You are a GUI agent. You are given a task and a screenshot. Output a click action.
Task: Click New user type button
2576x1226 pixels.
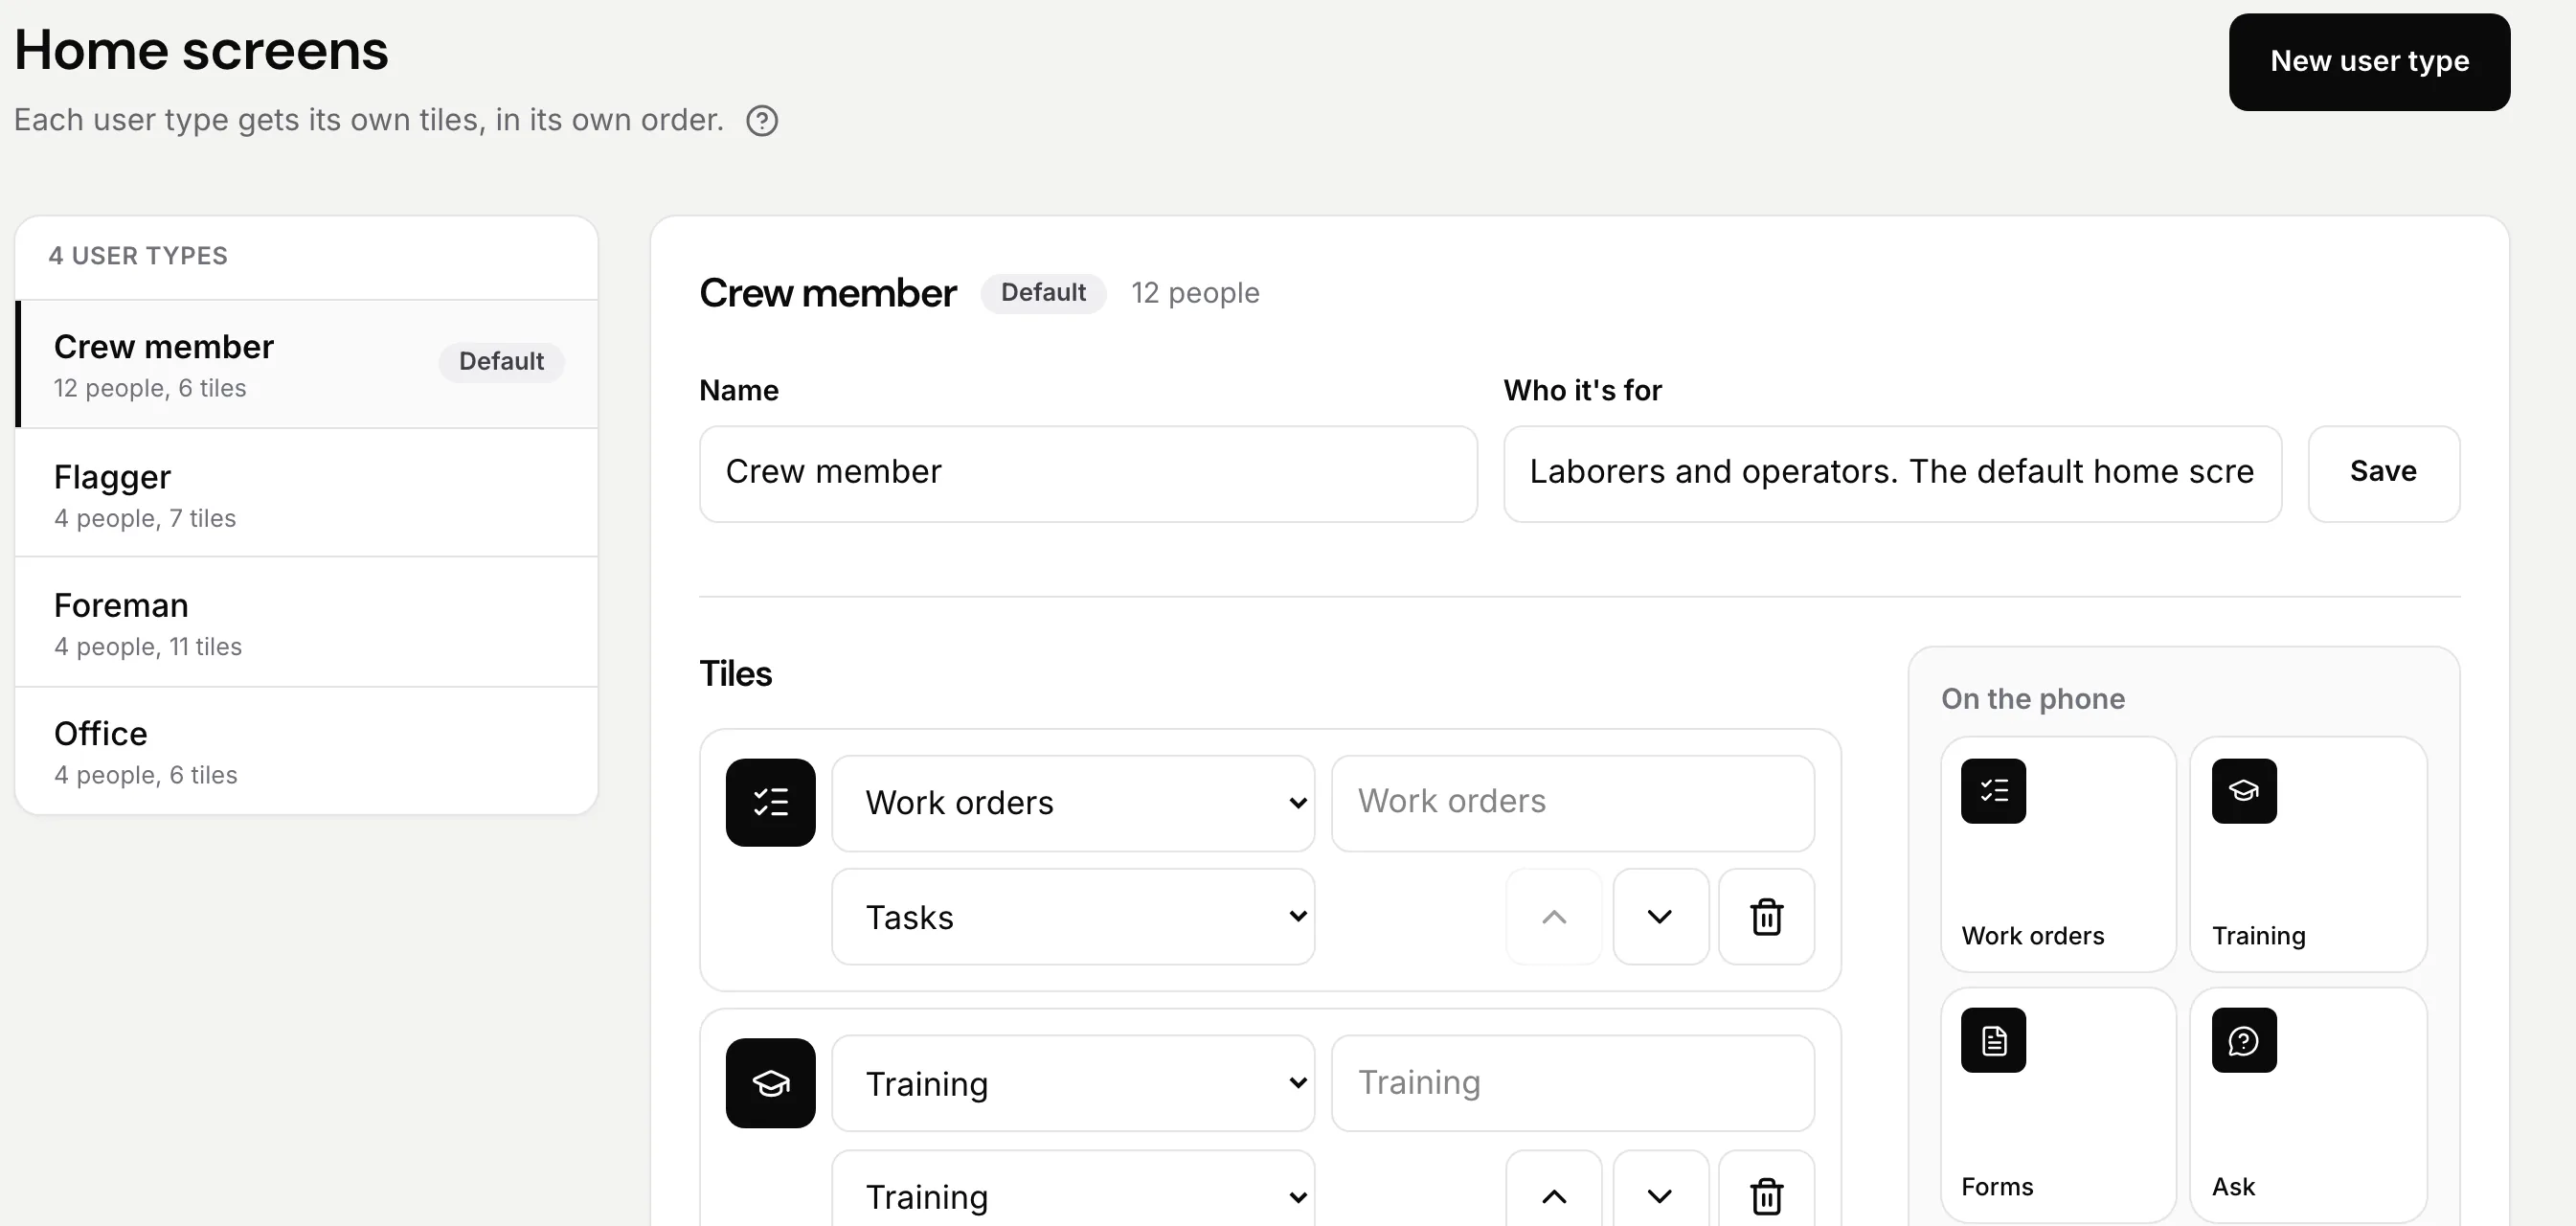2369,62
